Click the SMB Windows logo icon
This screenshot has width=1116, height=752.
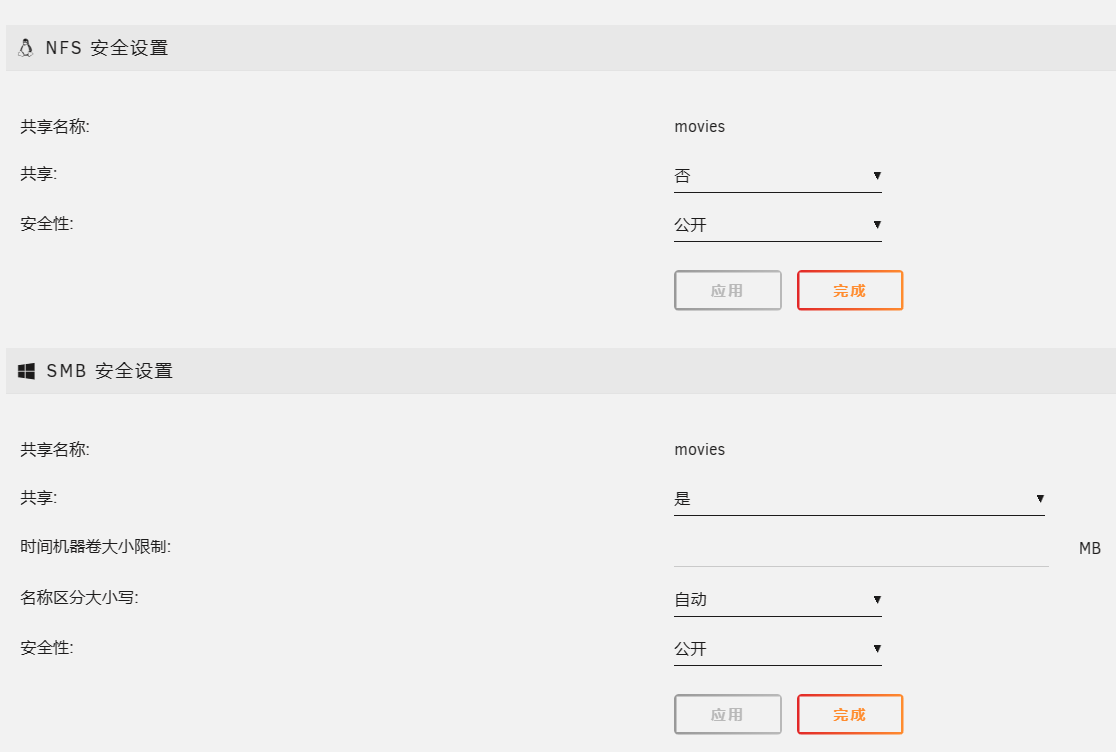coord(27,371)
